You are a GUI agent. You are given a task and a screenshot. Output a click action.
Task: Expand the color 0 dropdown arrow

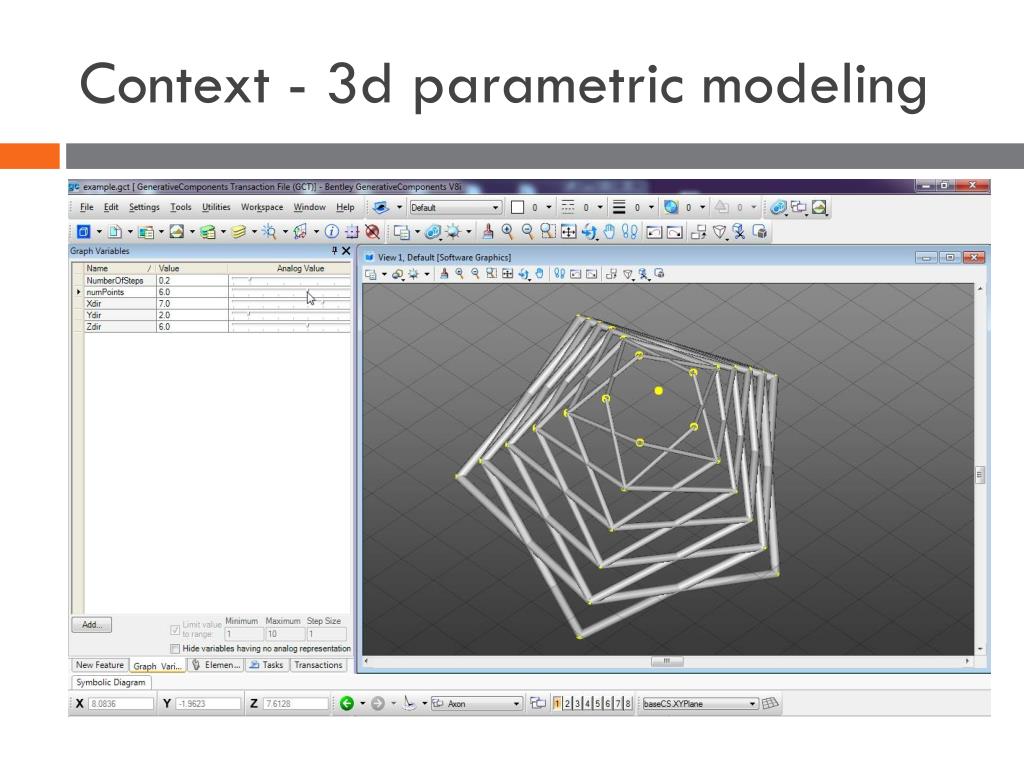(549, 208)
